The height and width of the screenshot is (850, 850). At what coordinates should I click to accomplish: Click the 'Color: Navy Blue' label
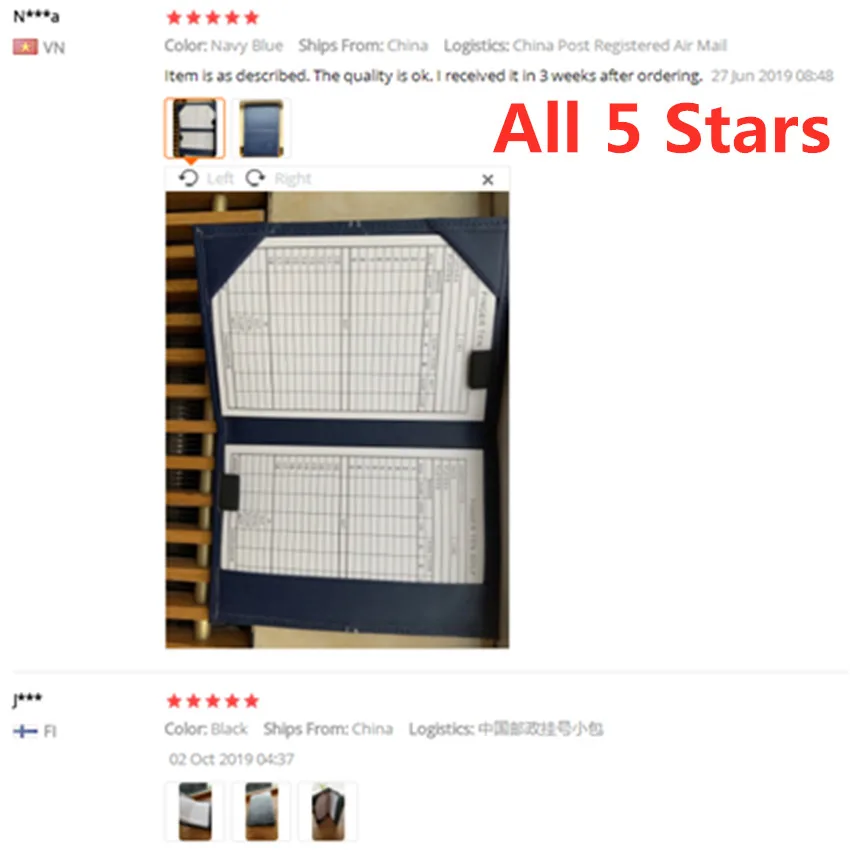[x=223, y=46]
